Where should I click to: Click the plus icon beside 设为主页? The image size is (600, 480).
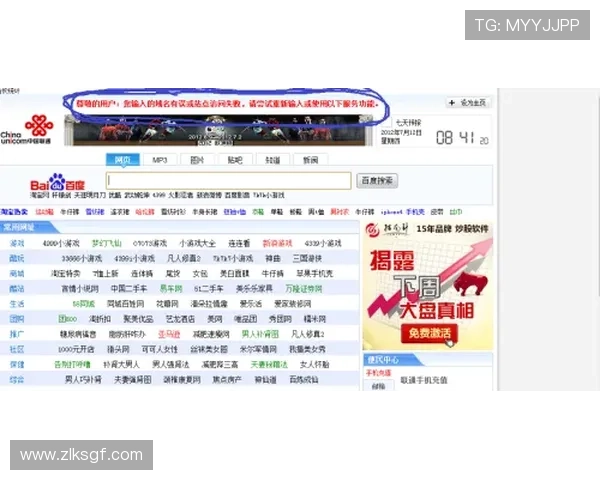pyautogui.click(x=452, y=103)
